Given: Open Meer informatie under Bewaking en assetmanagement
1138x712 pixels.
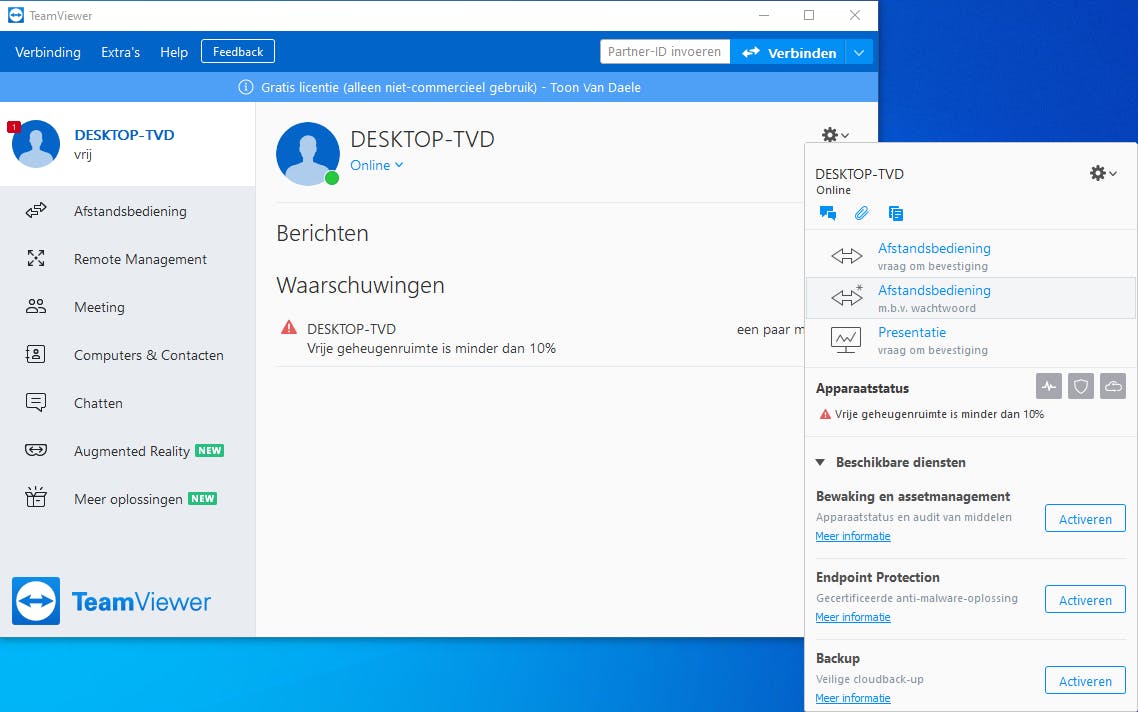Looking at the screenshot, I should [853, 536].
